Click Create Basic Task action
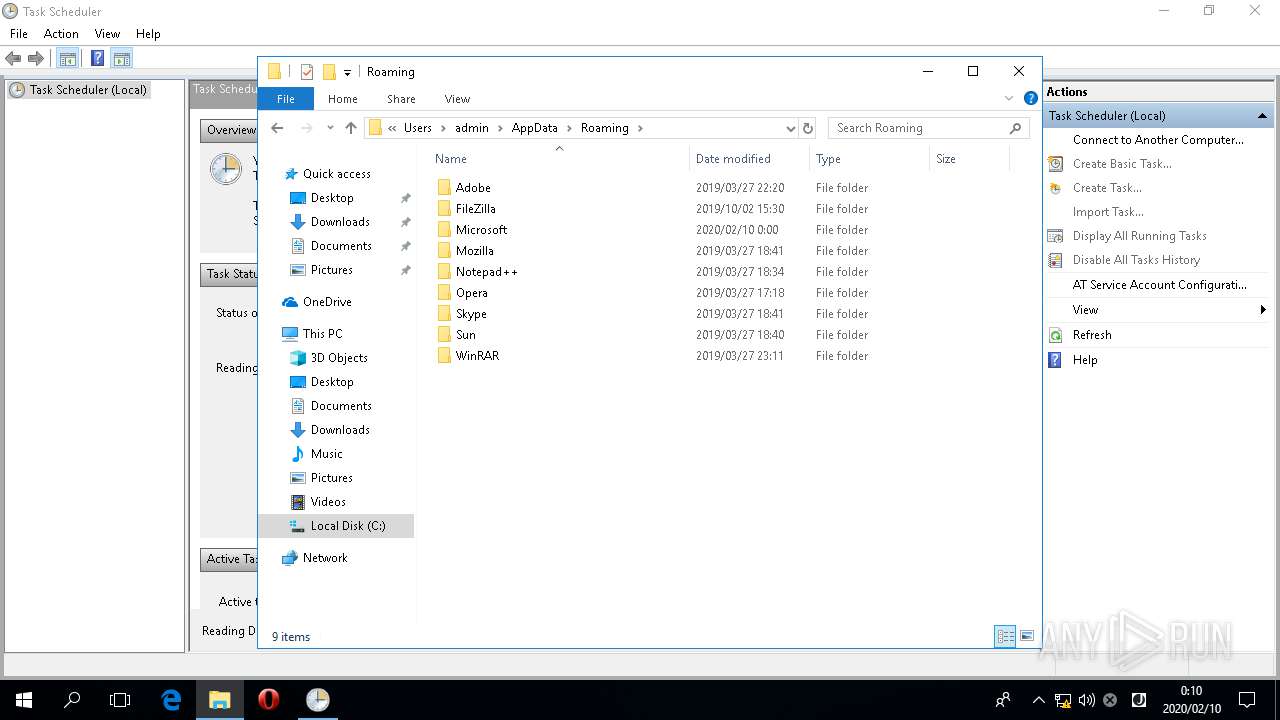The height and width of the screenshot is (720, 1280). coord(1122,164)
